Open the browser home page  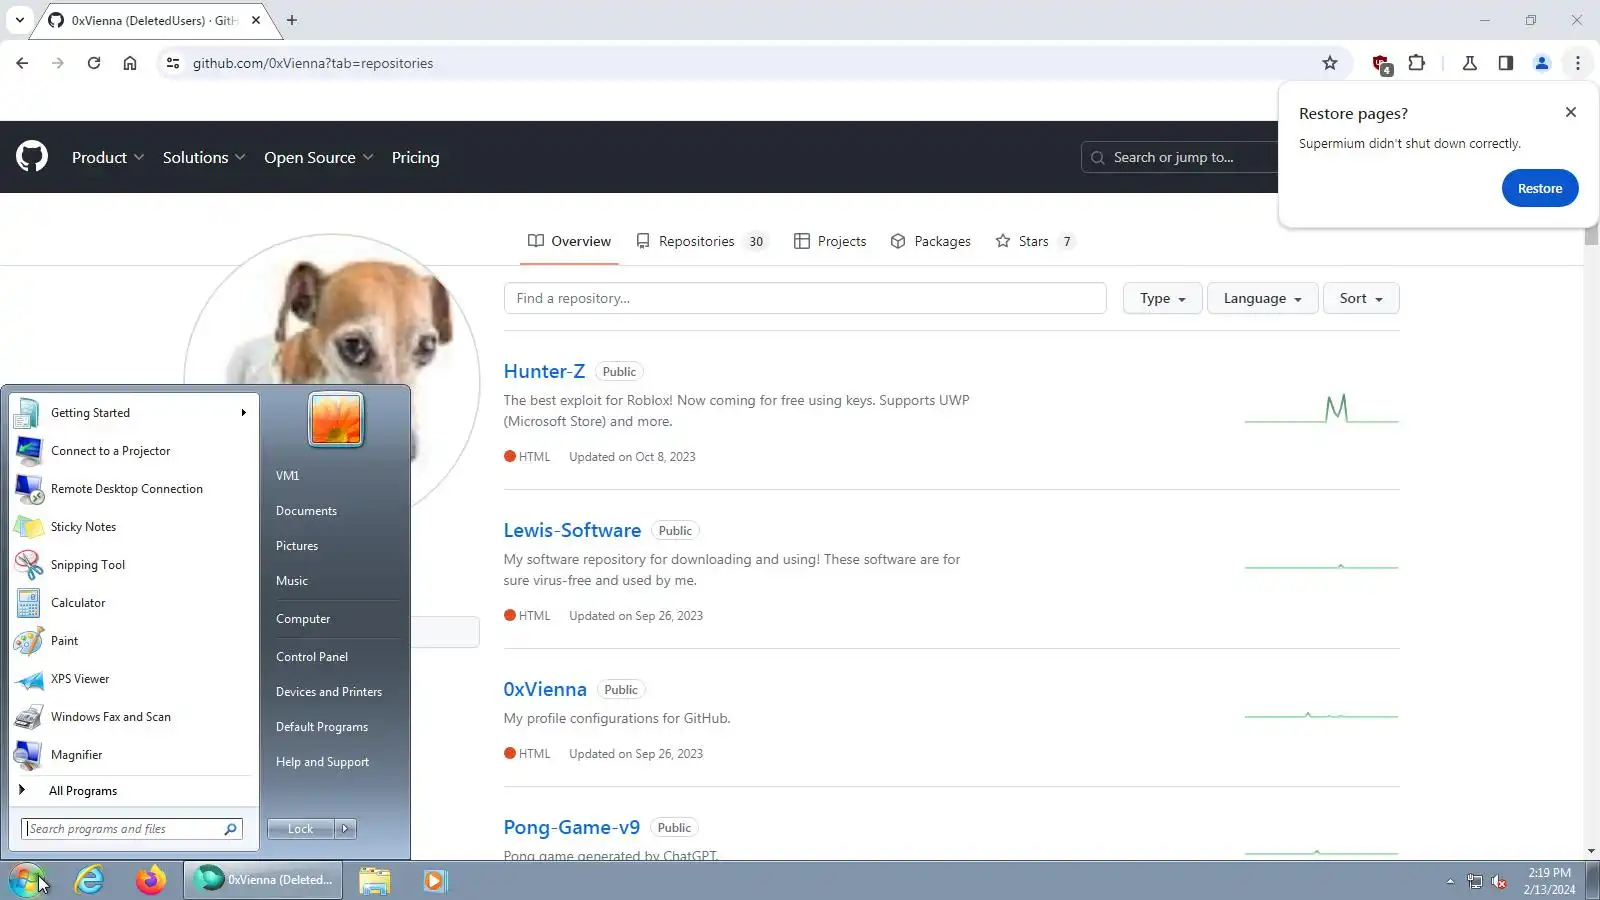(130, 63)
